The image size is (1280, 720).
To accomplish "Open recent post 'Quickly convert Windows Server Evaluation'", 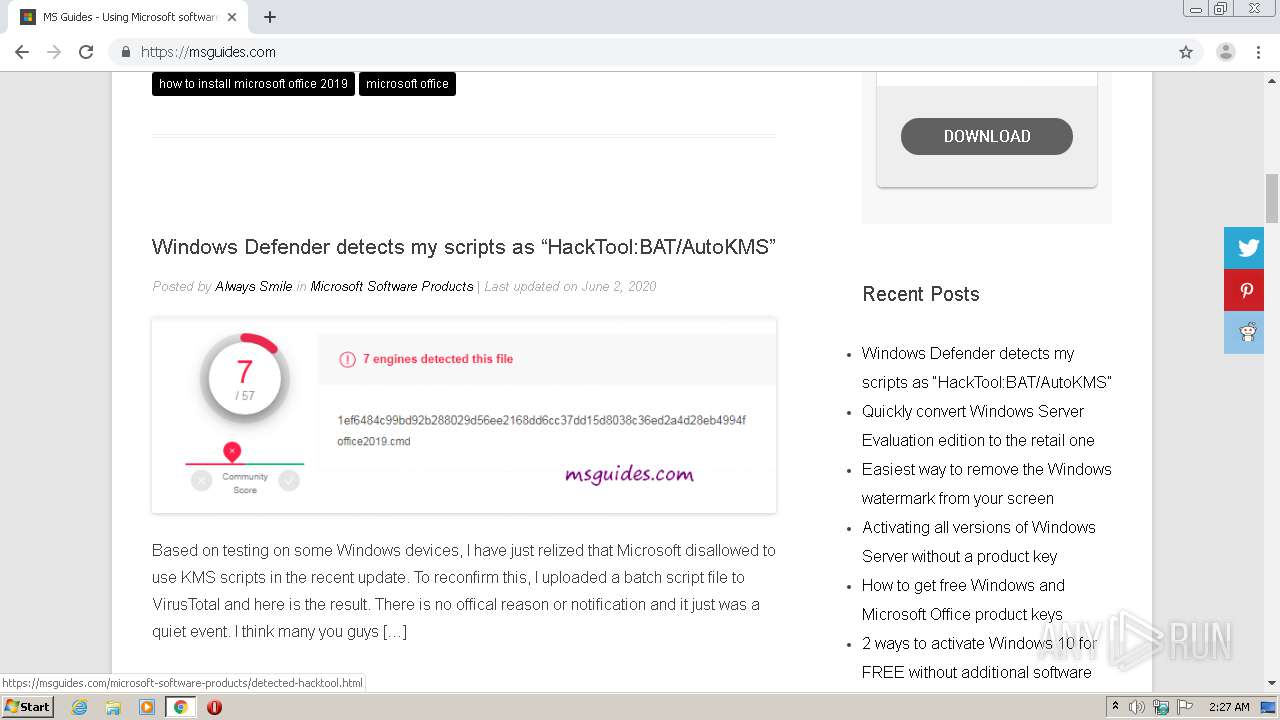I will [978, 426].
